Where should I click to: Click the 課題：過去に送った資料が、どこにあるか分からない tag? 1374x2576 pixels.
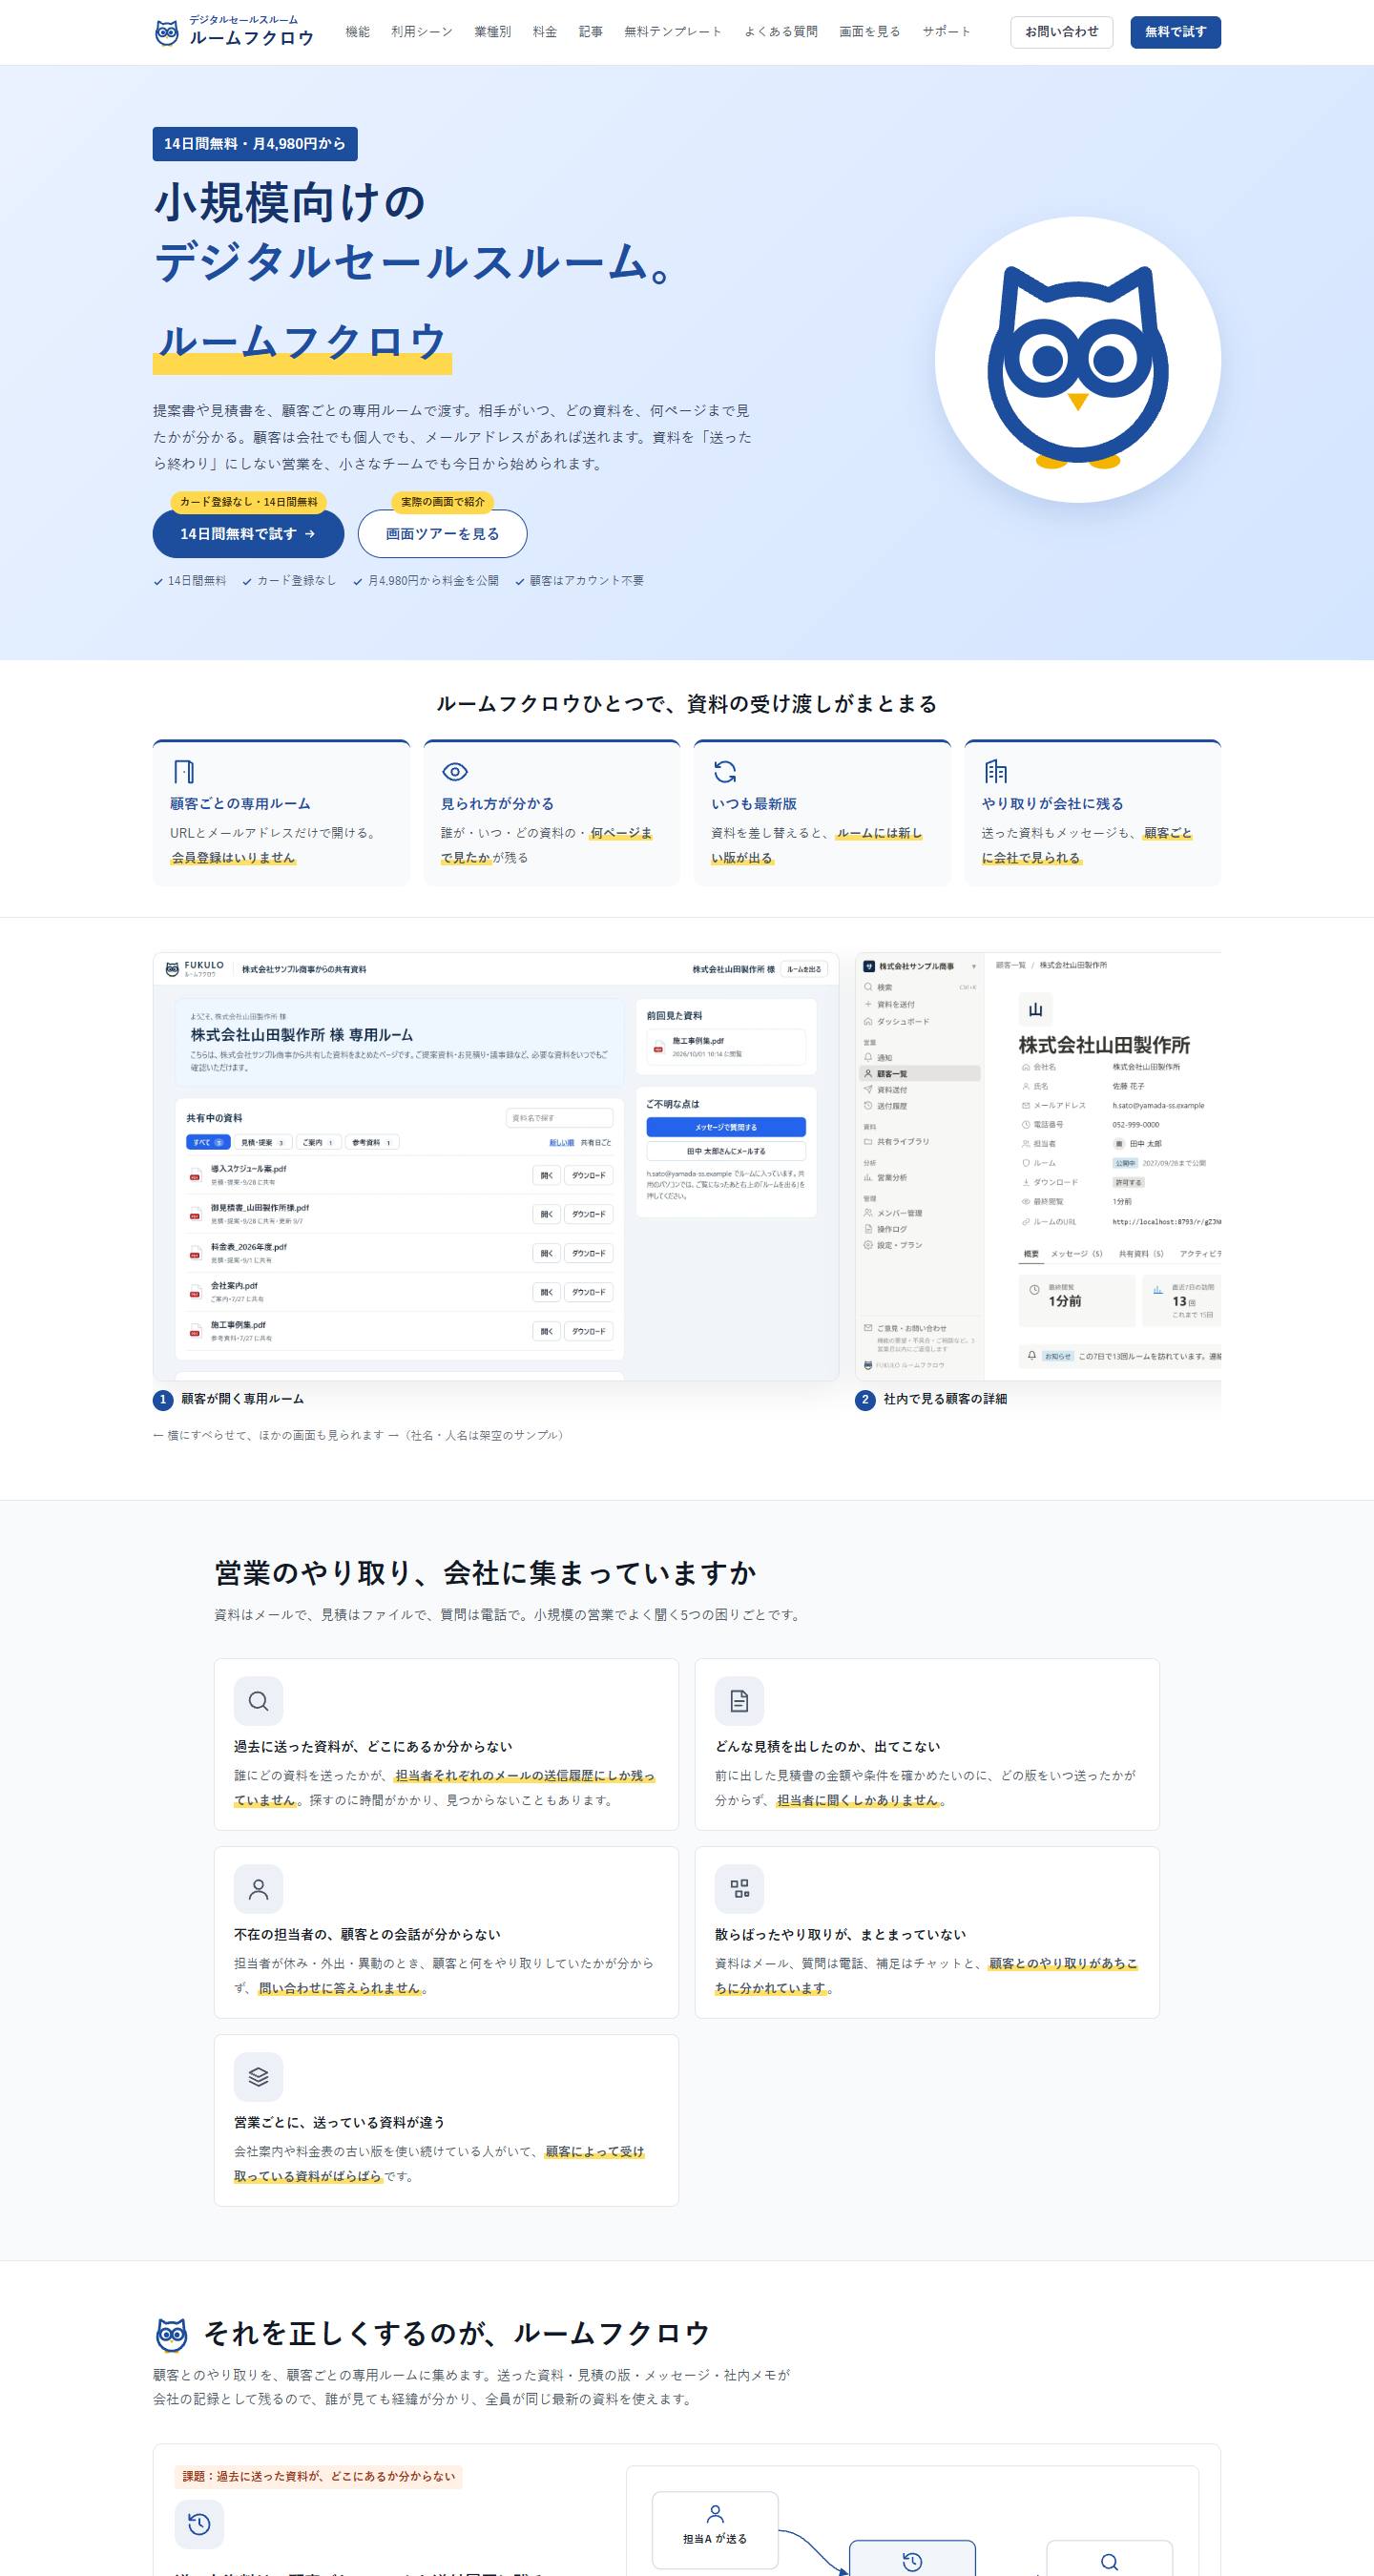(x=319, y=2476)
